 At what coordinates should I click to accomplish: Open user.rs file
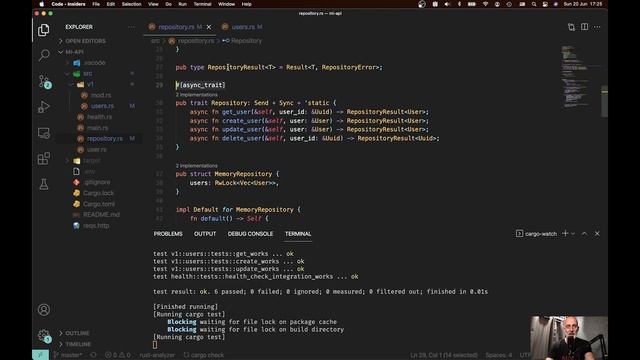pos(97,149)
